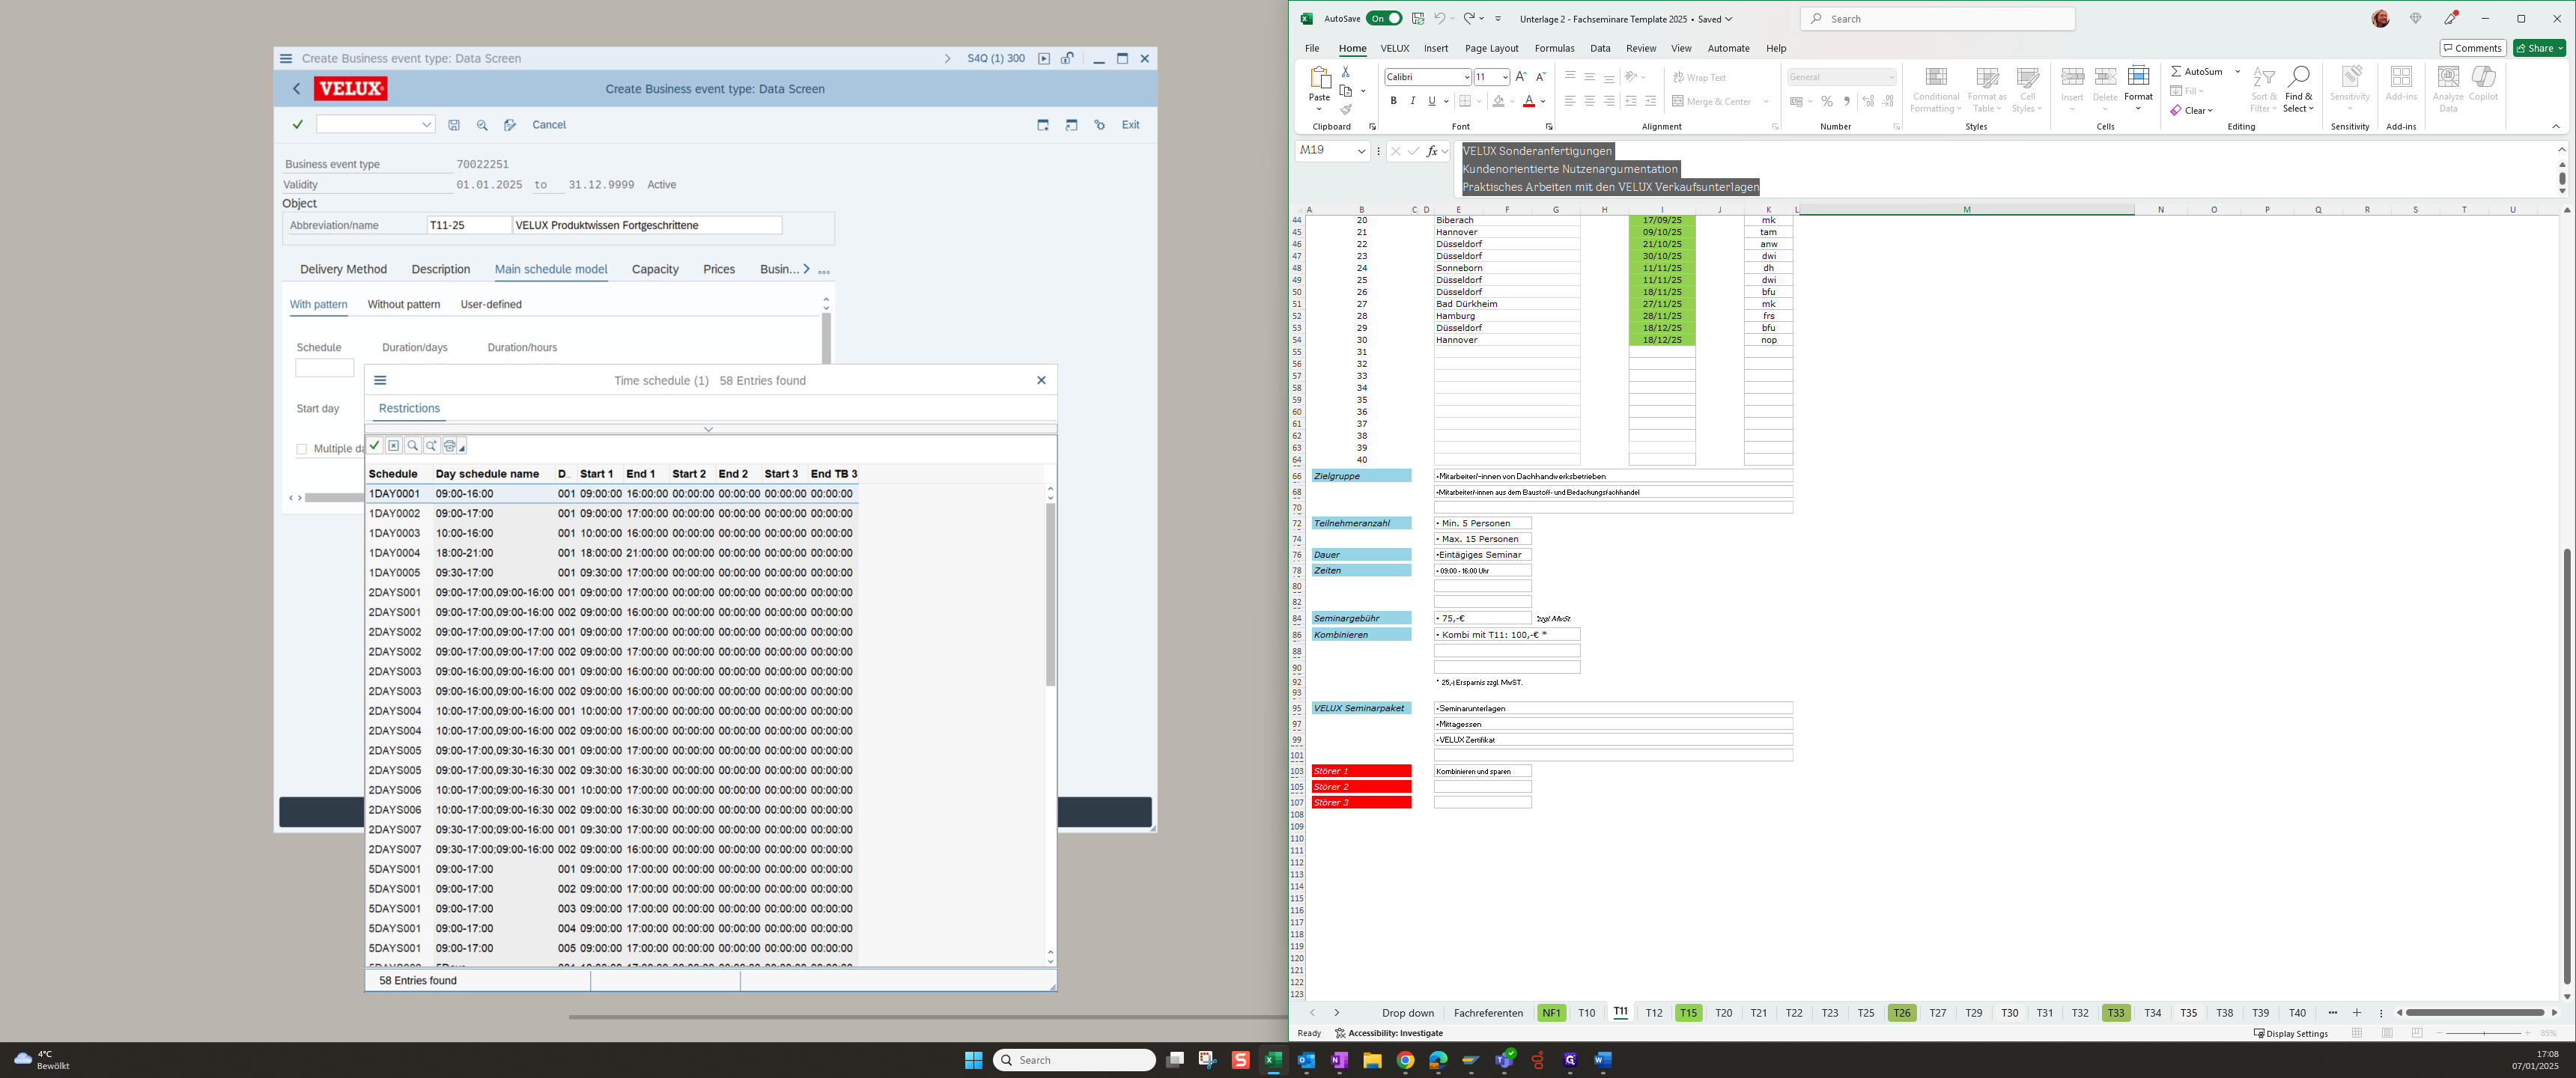The width and height of the screenshot is (2576, 1078).
Task: Open SAP Prices tab
Action: point(719,269)
